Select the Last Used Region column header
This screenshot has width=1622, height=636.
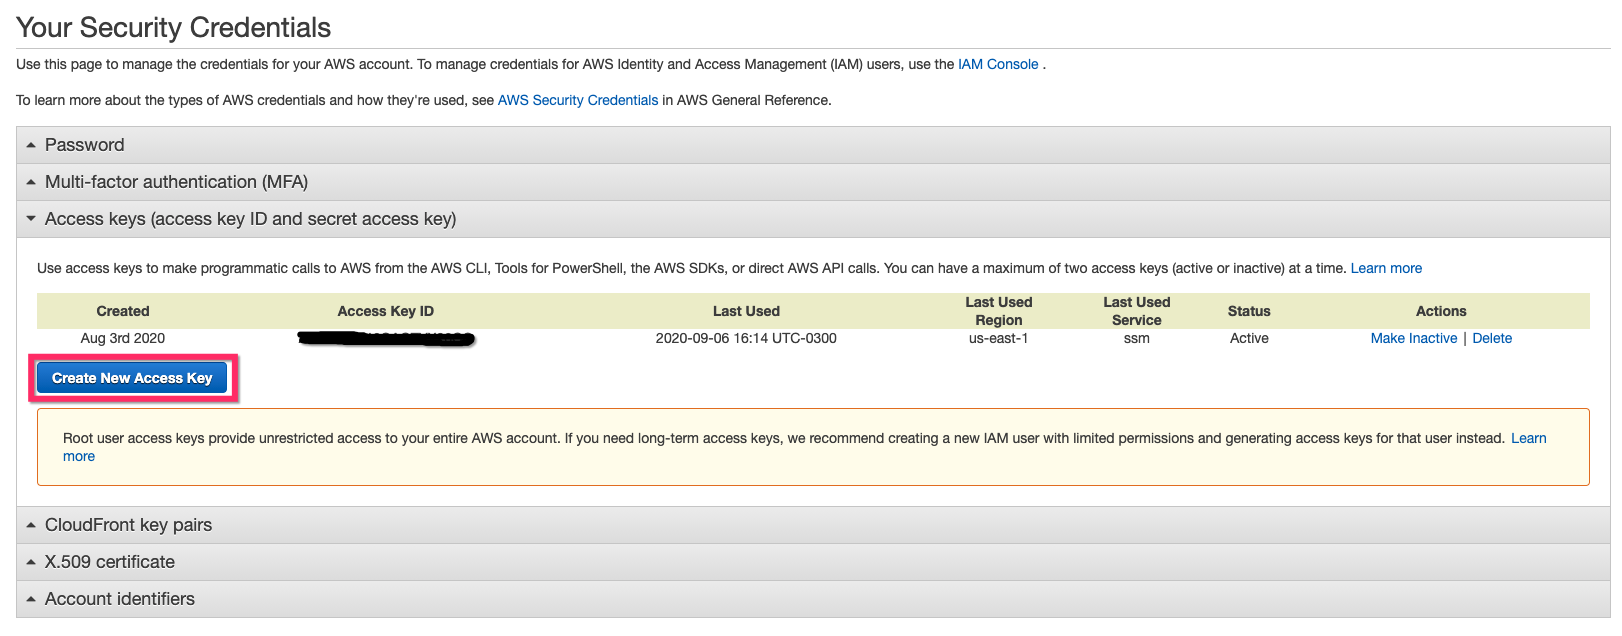(999, 311)
